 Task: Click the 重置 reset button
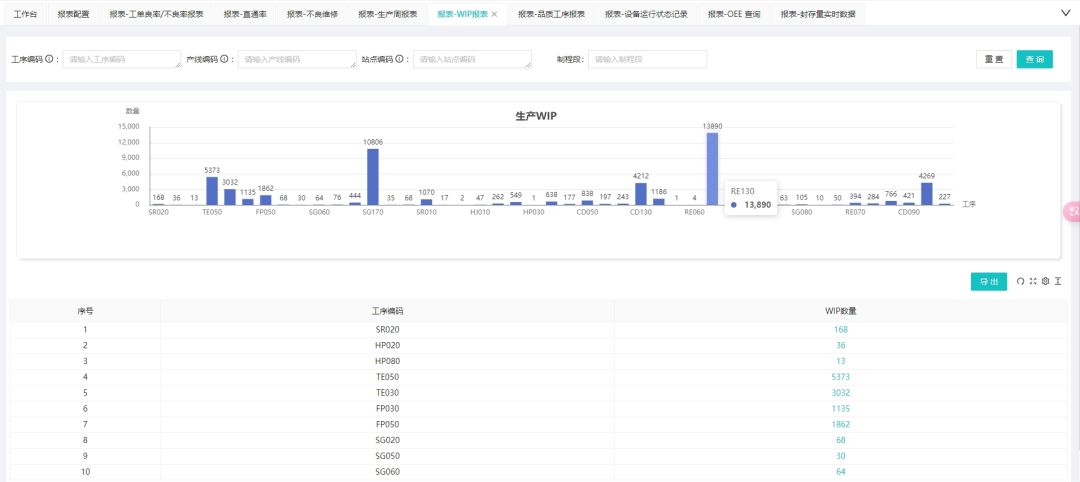pos(994,59)
